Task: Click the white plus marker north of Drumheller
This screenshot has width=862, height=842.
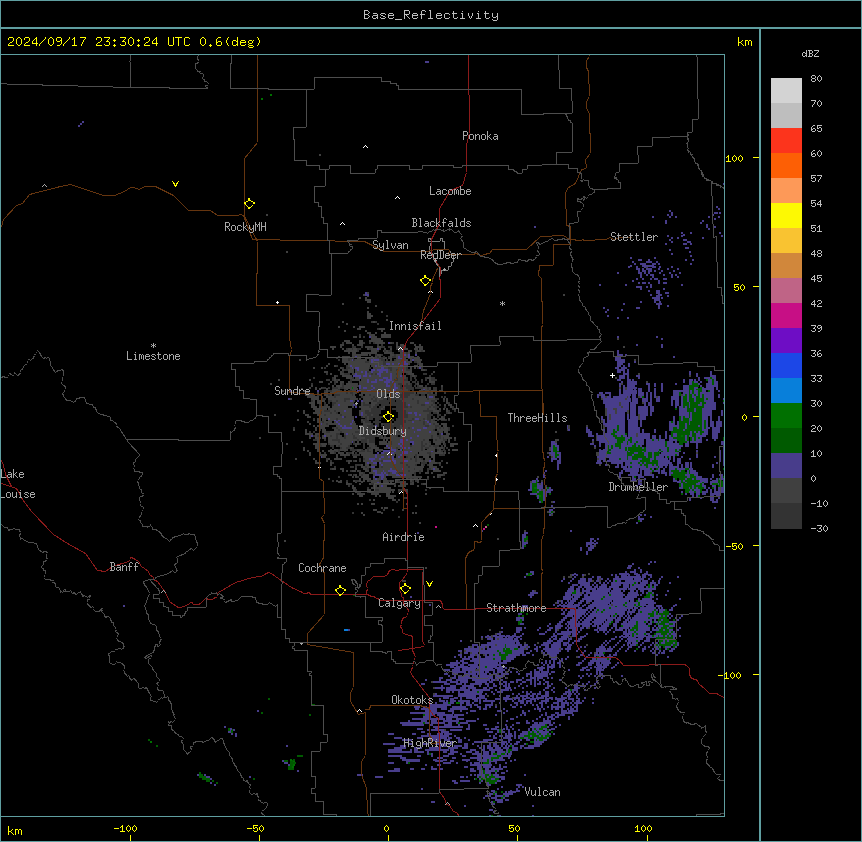Action: 612,375
